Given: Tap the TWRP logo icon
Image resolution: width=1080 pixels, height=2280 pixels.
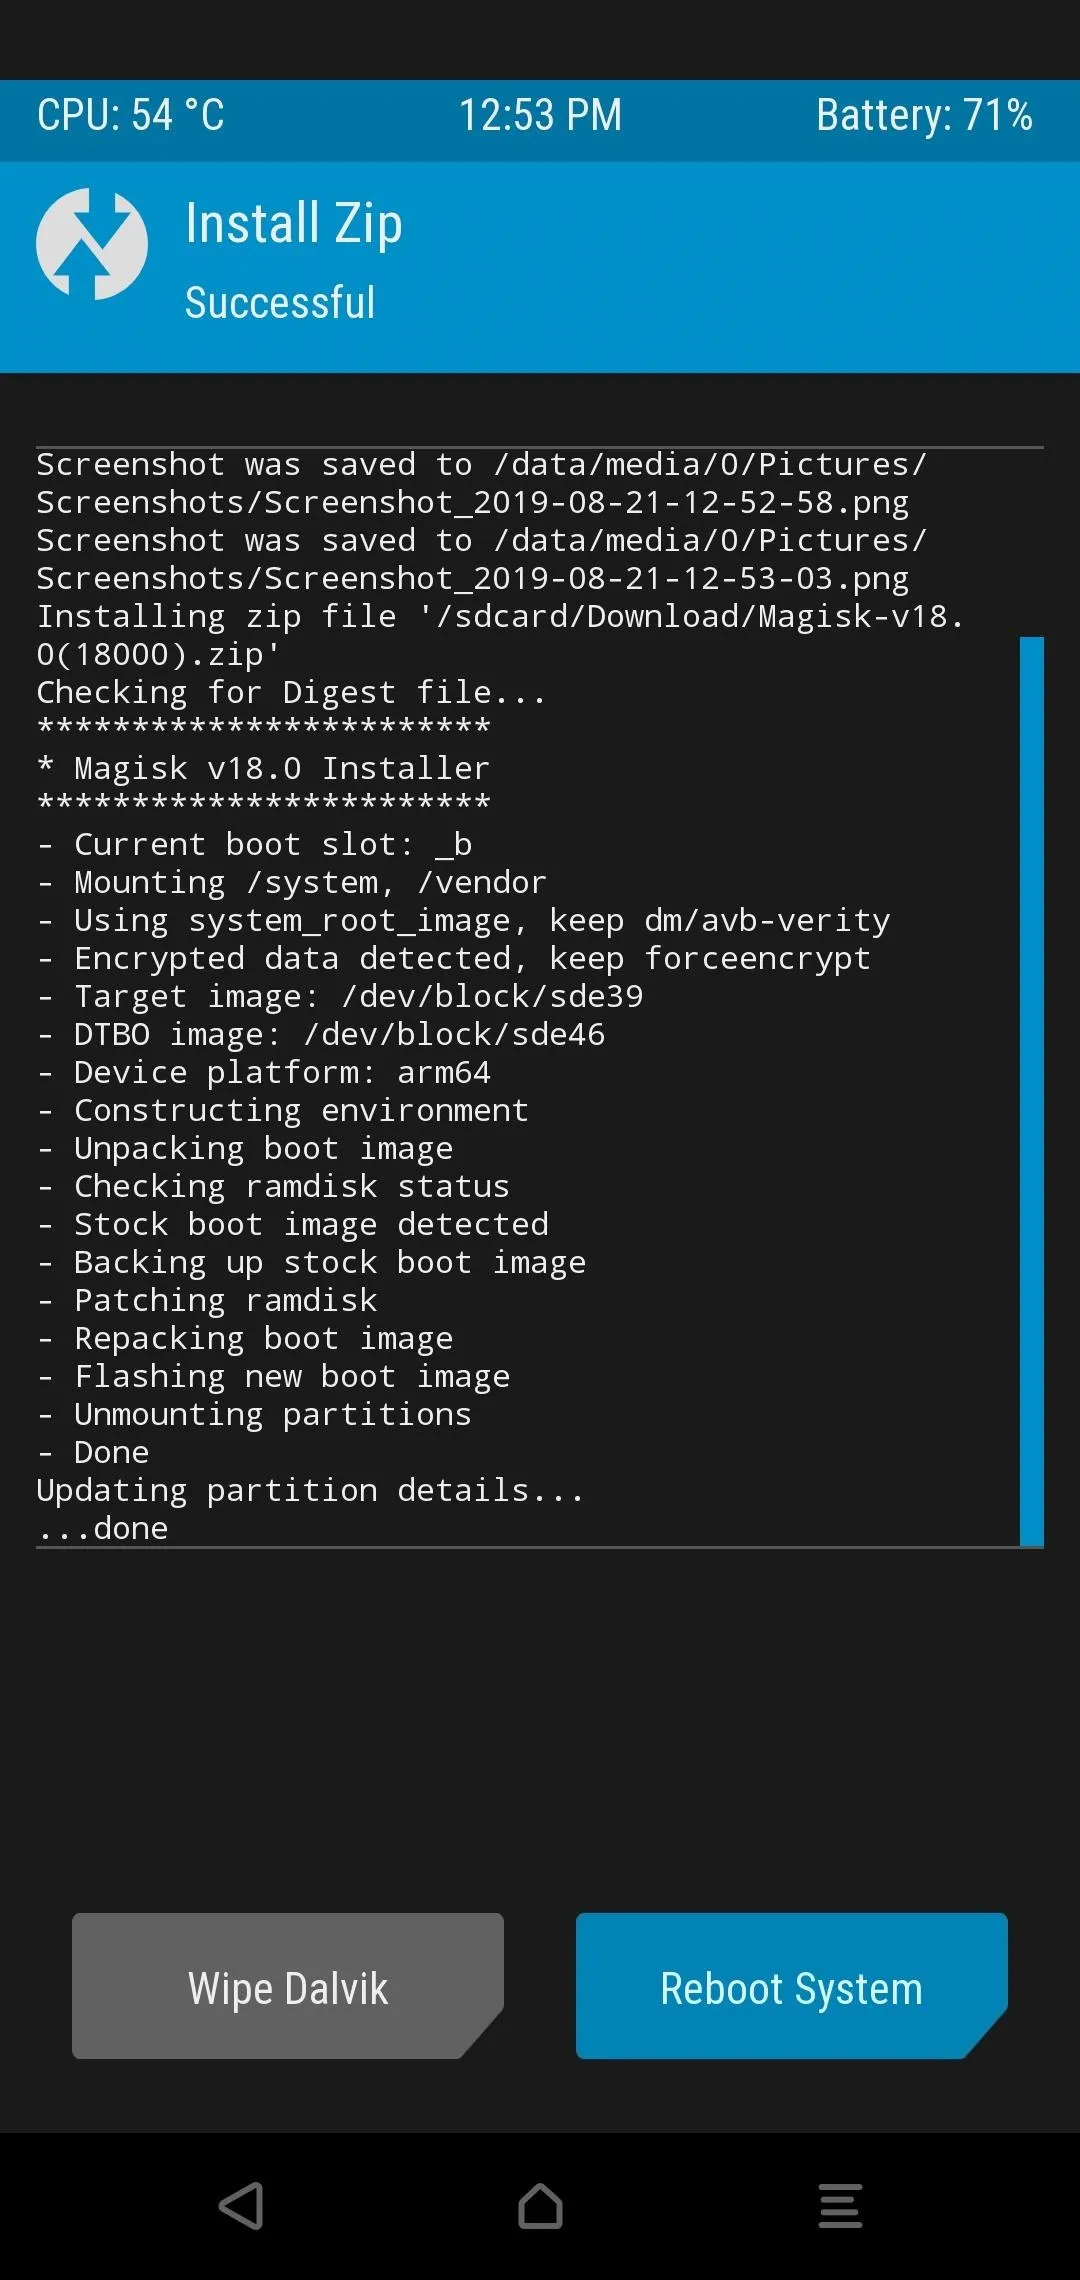Looking at the screenshot, I should point(92,244).
